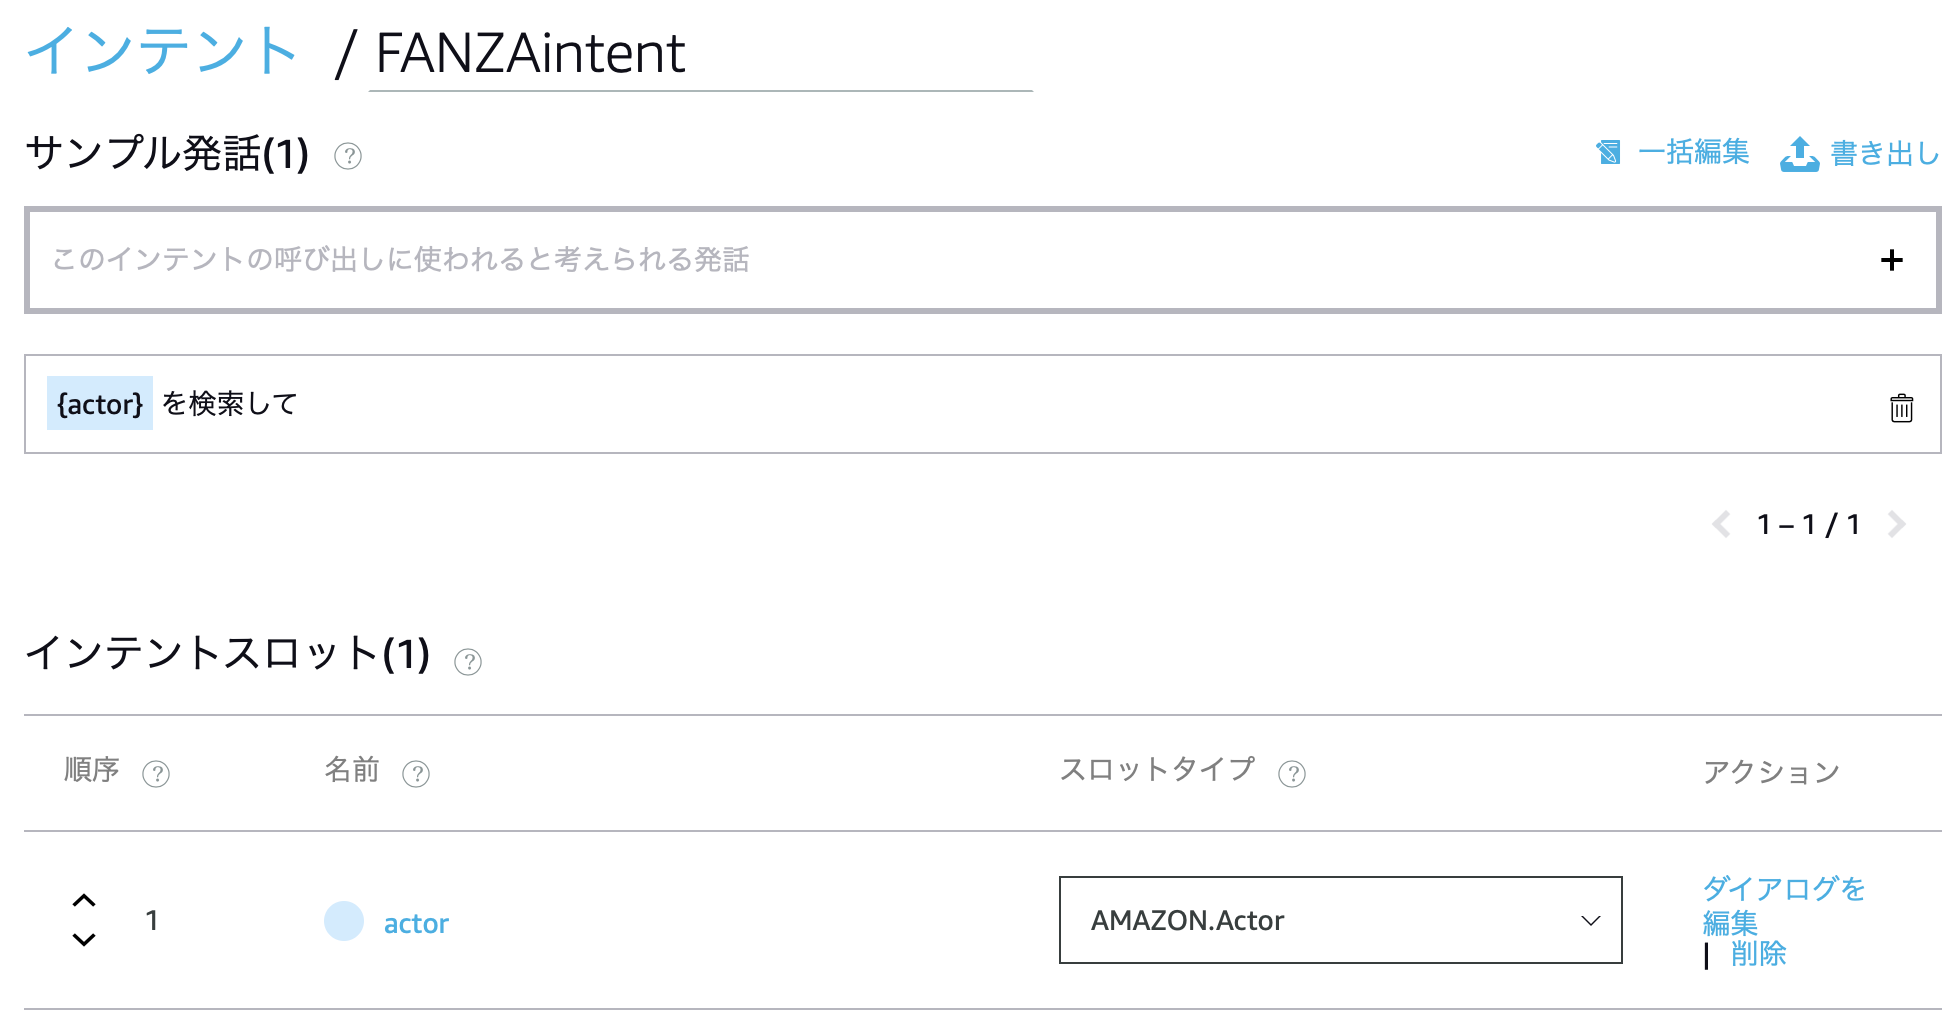
Task: Go to next utterance page chevron
Action: pos(1897,524)
